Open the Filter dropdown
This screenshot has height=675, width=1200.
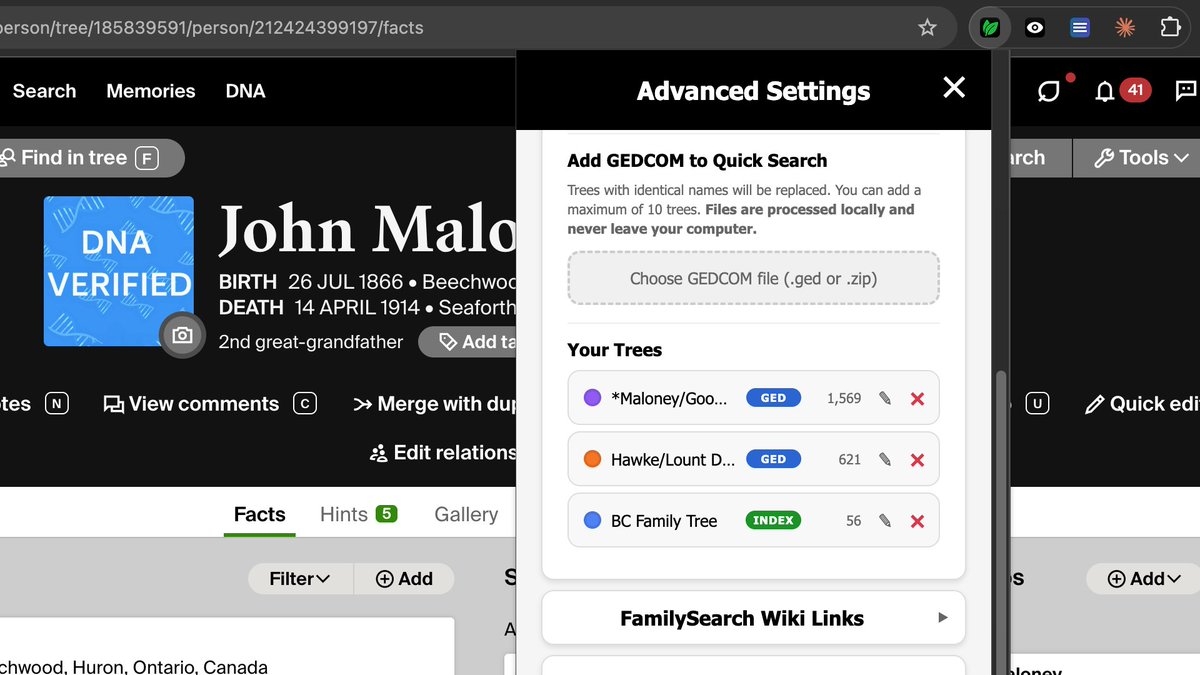[300, 578]
